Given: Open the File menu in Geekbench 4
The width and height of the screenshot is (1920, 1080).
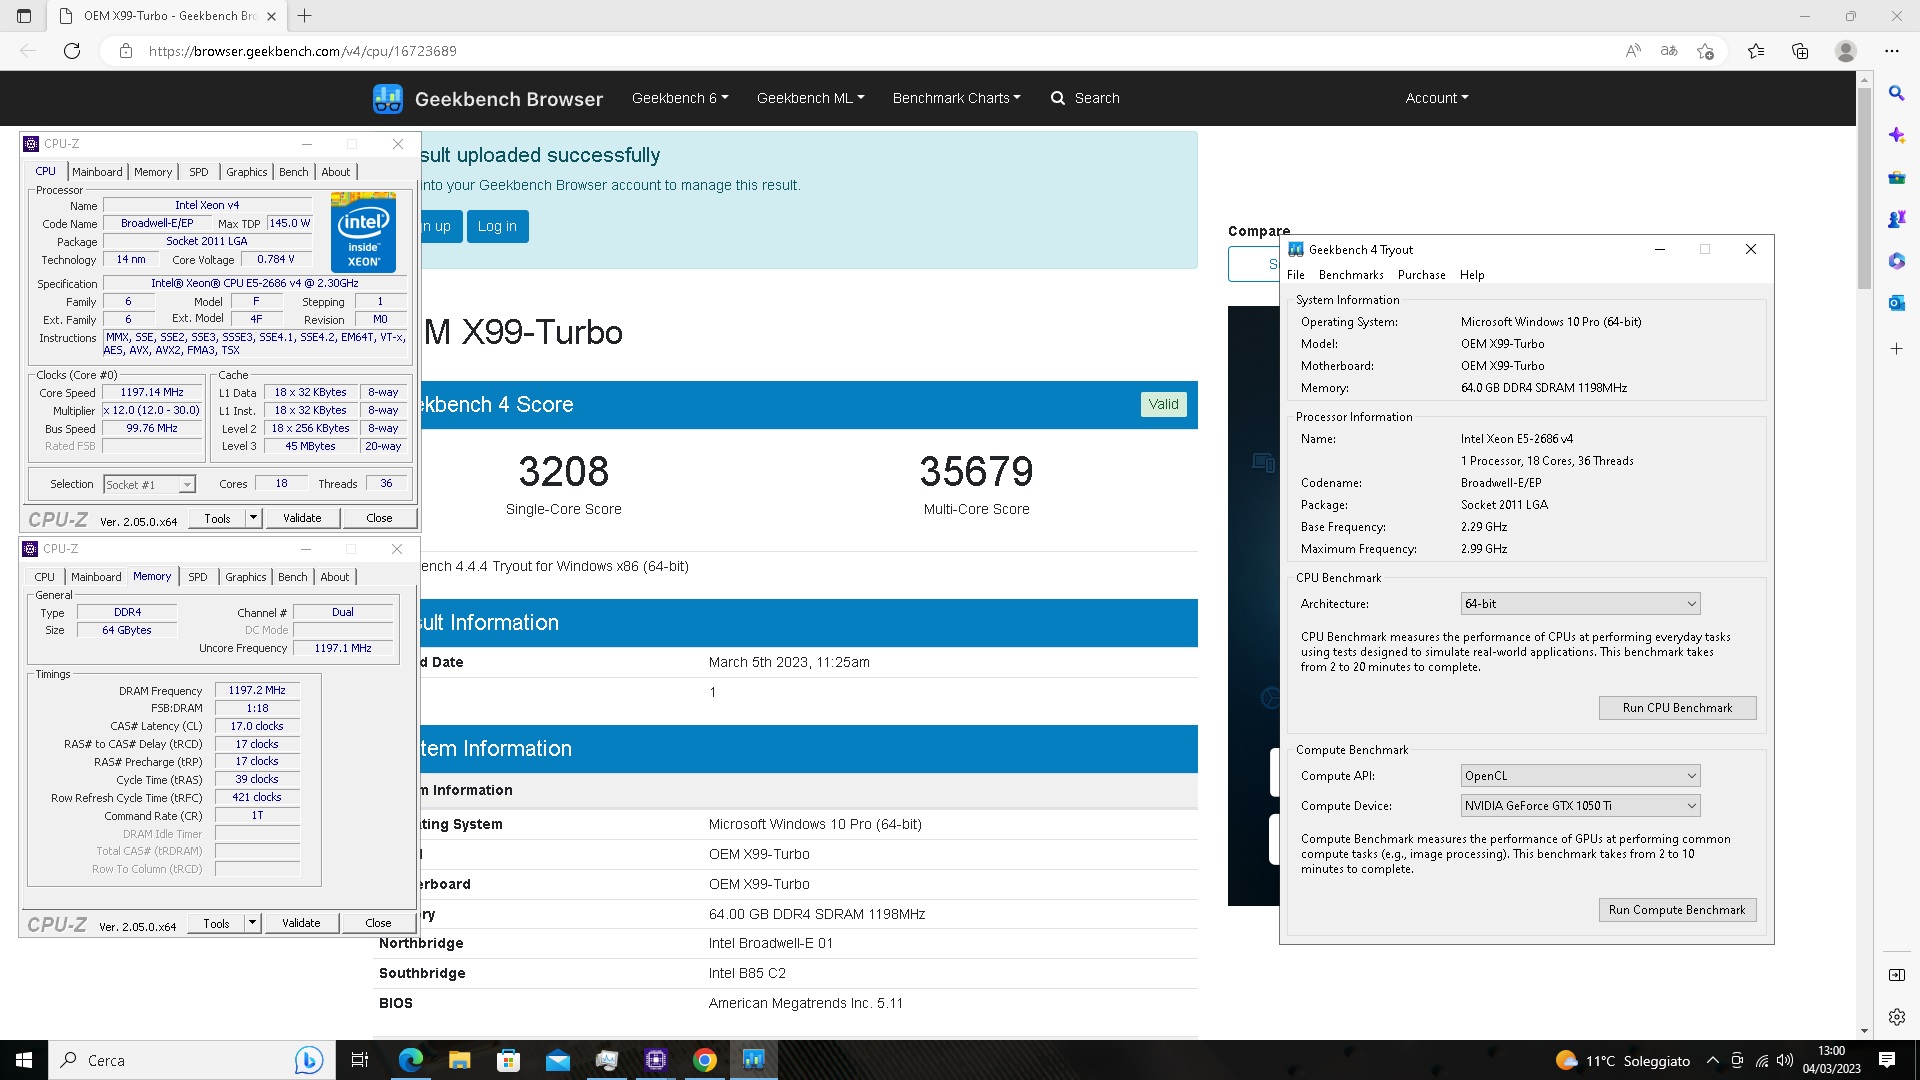Looking at the screenshot, I should tap(1296, 275).
